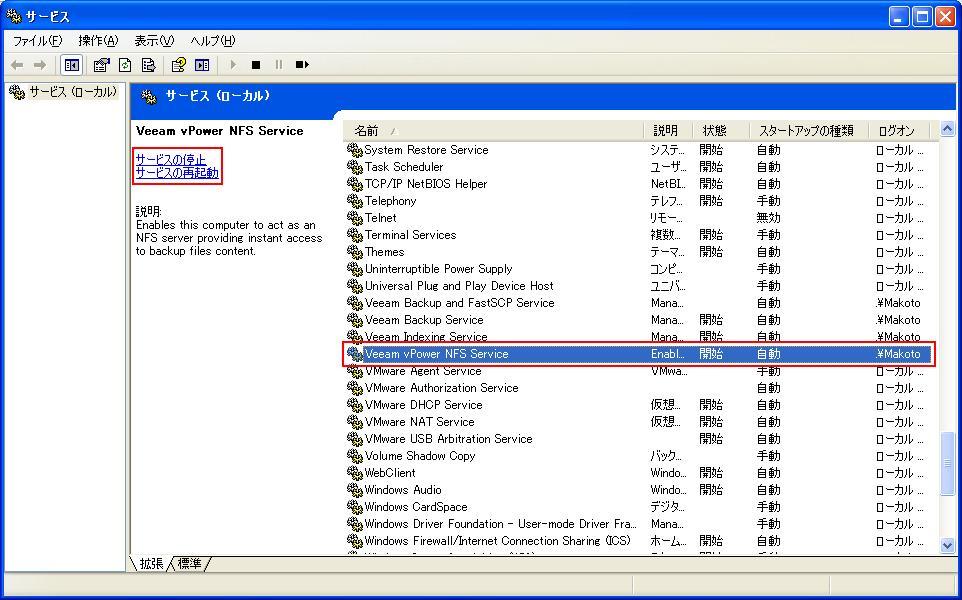
Task: Toggle the console tree show/hide icon
Action: click(x=72, y=64)
